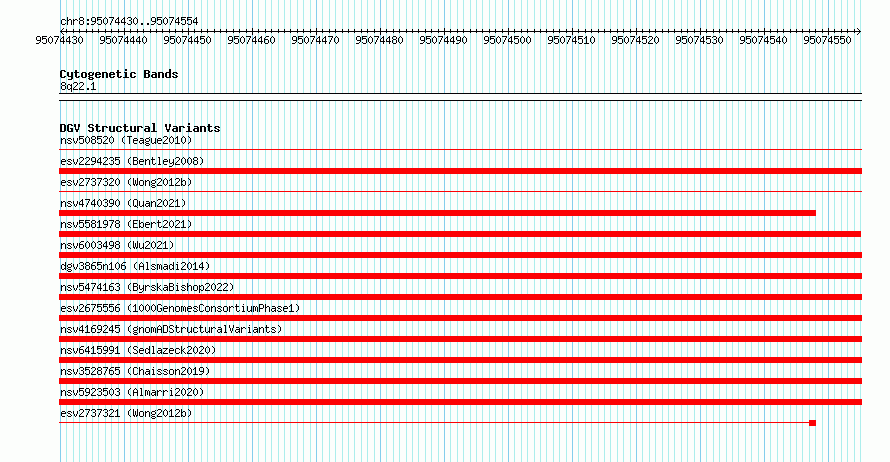
Task: Open variant nsv508520 (Teague2010)
Action: click(x=126, y=140)
